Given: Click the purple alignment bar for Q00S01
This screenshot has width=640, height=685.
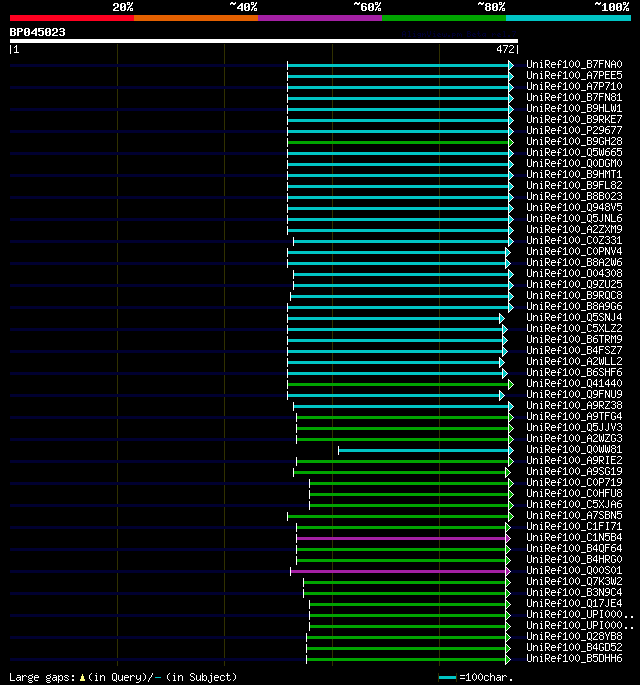Looking at the screenshot, I should click(398, 571).
